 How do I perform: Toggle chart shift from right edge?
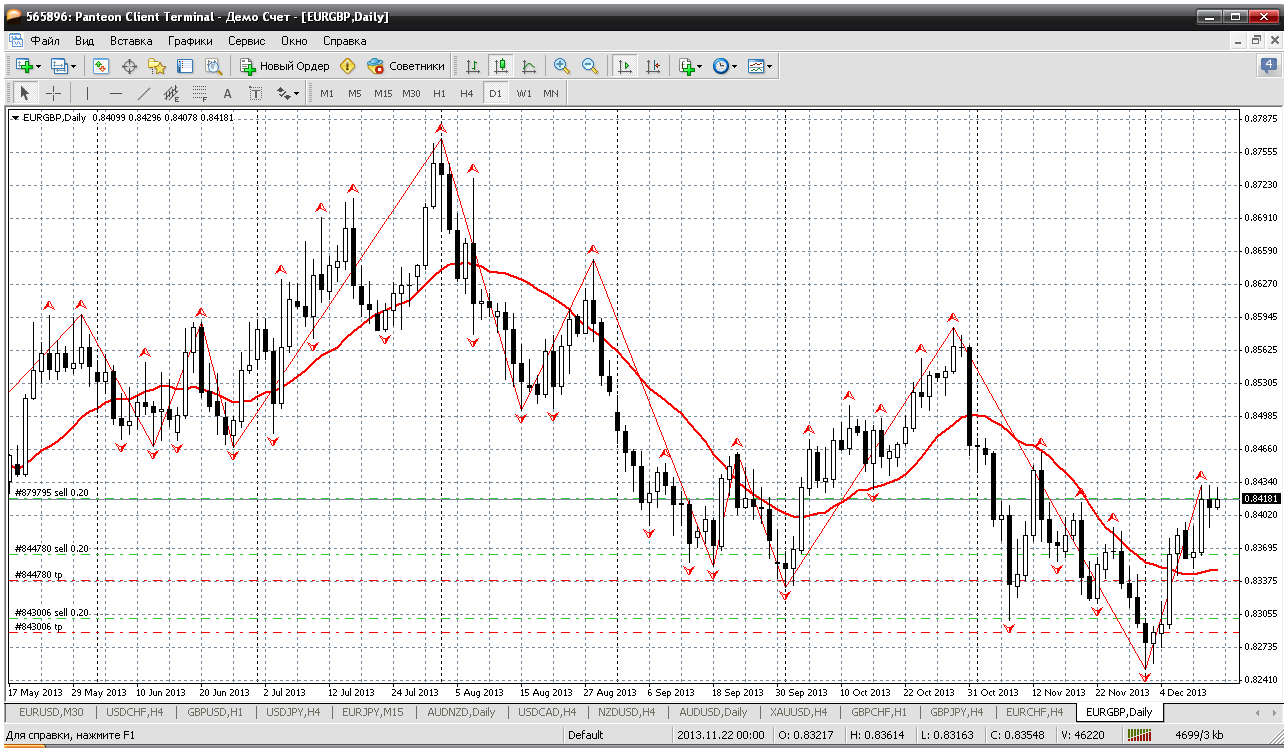pyautogui.click(x=653, y=66)
